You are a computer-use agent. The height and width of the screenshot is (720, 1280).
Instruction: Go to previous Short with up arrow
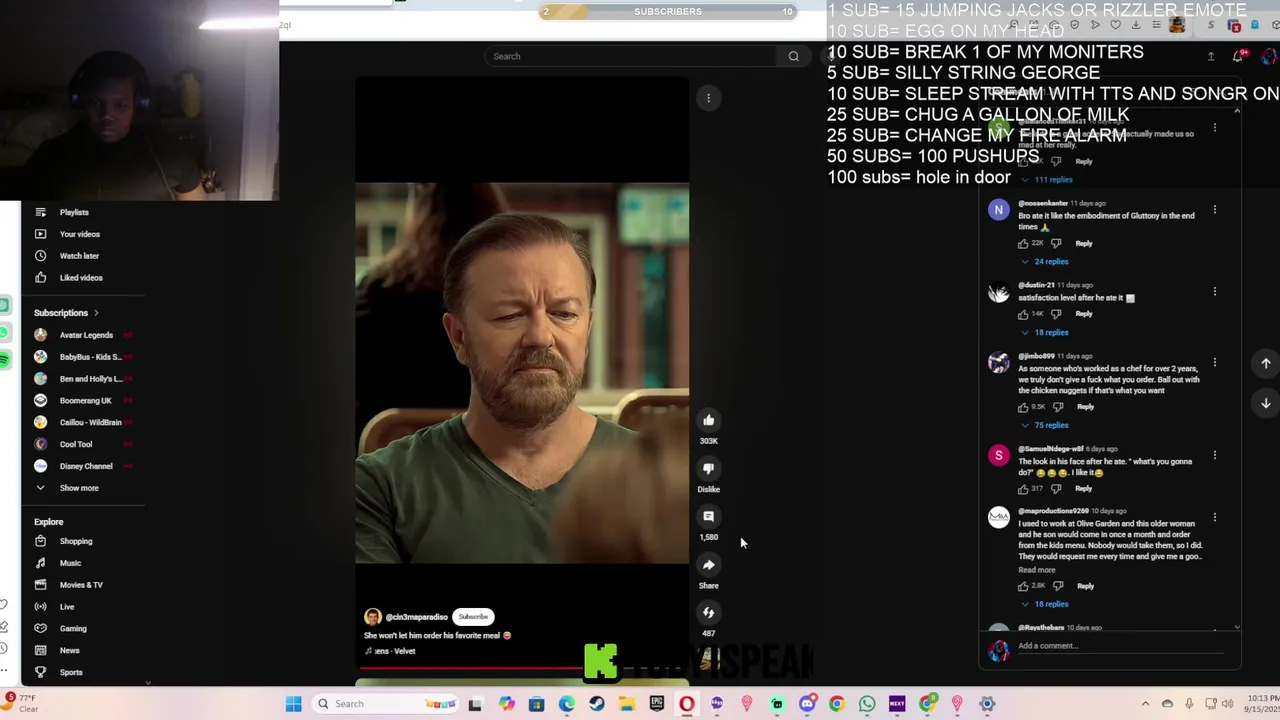[x=1265, y=364]
